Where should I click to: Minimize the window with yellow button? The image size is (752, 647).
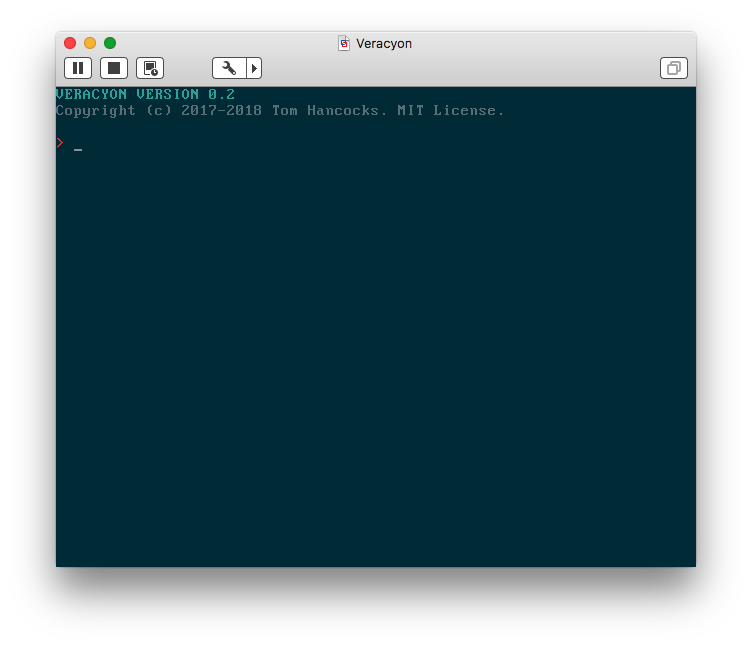click(x=90, y=43)
